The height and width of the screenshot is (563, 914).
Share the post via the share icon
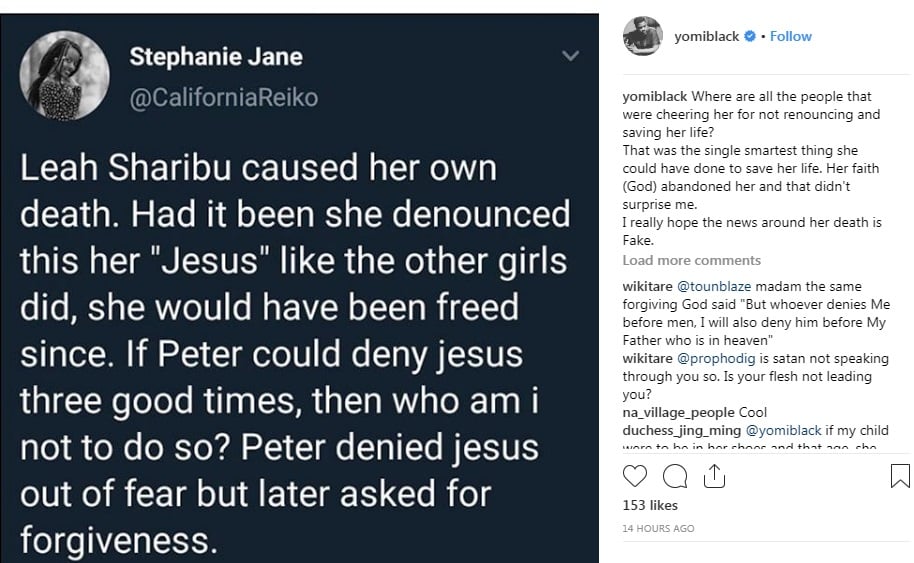pos(713,476)
